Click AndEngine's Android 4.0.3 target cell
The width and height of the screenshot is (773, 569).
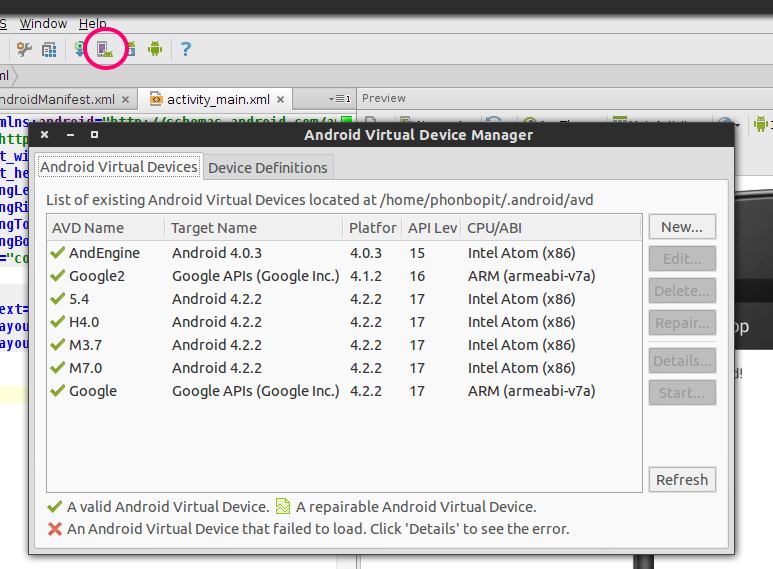[x=217, y=253]
